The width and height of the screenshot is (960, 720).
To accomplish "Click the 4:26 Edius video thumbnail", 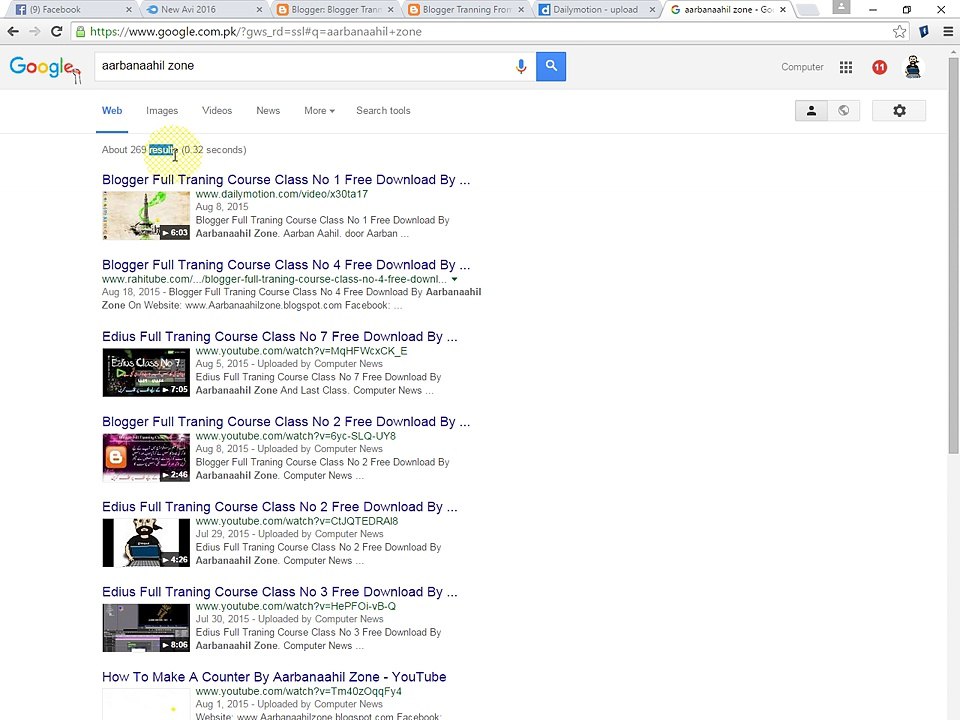I will [146, 542].
